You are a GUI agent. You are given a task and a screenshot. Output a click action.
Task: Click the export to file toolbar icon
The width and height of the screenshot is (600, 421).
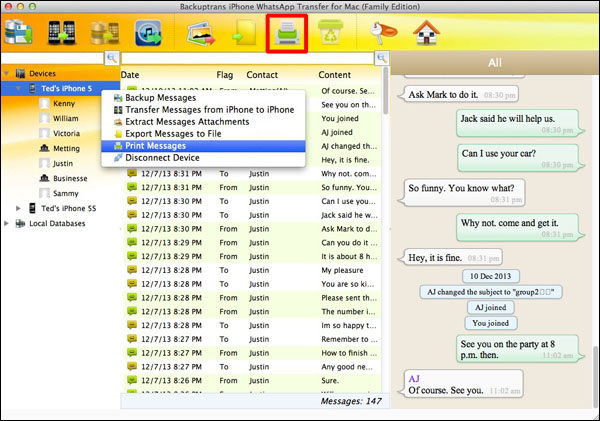[x=244, y=33]
